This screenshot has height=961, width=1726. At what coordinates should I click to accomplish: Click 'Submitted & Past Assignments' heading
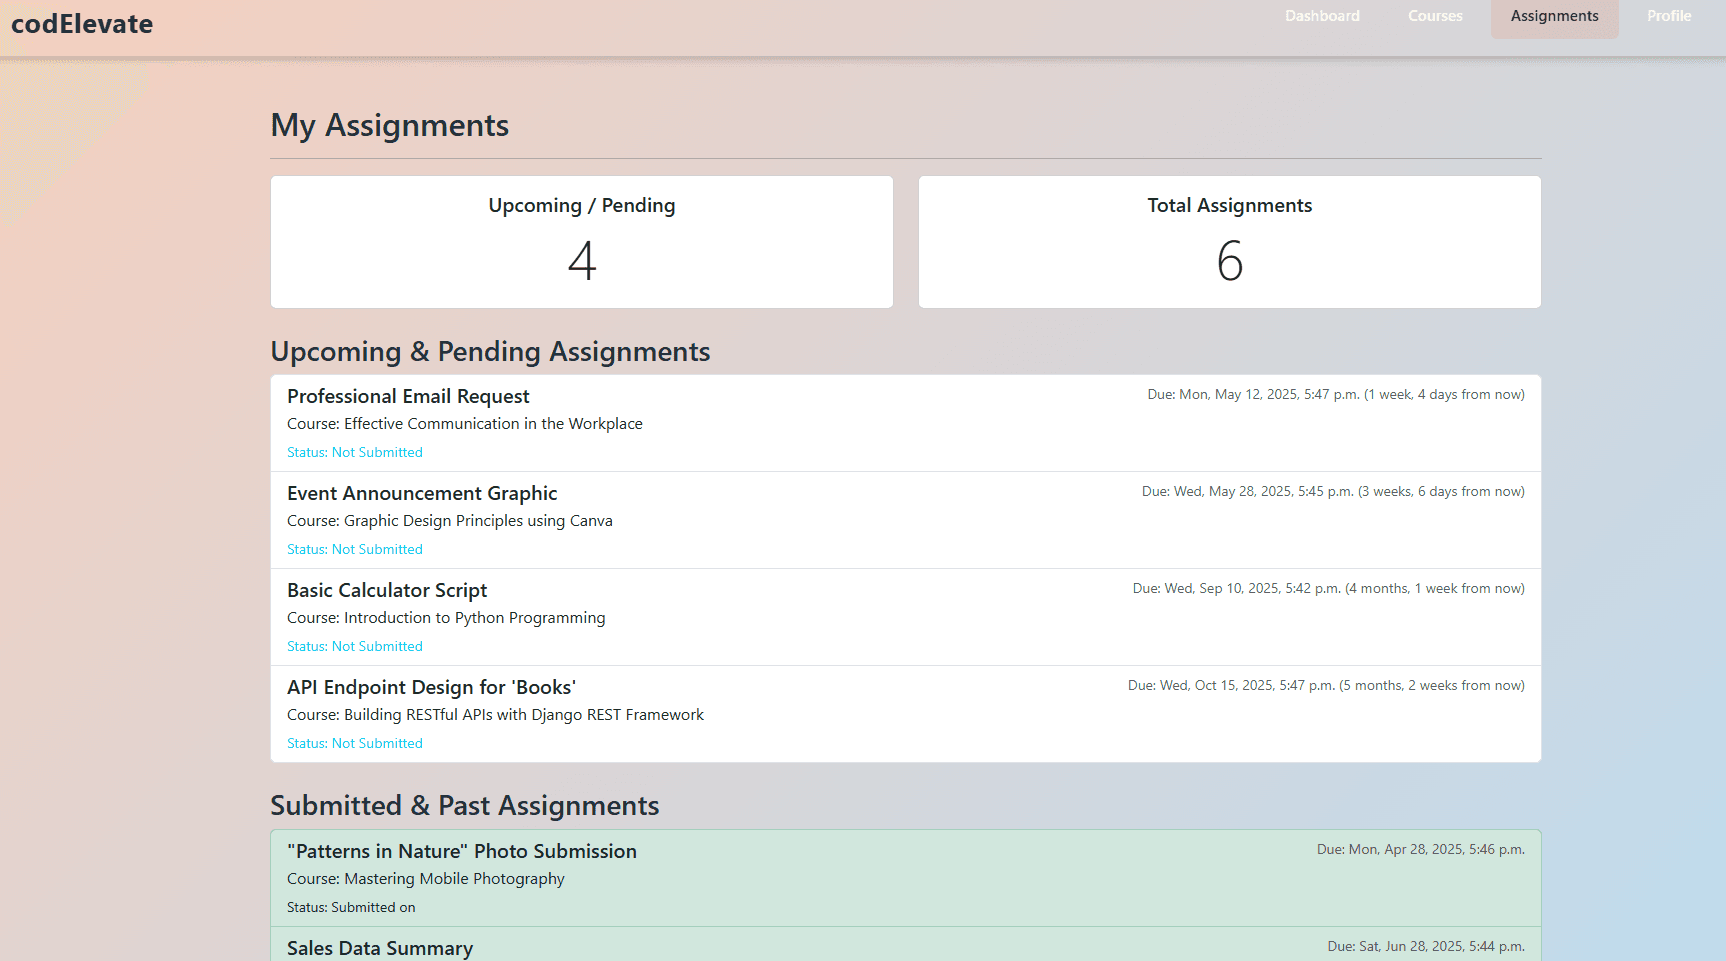click(x=465, y=806)
